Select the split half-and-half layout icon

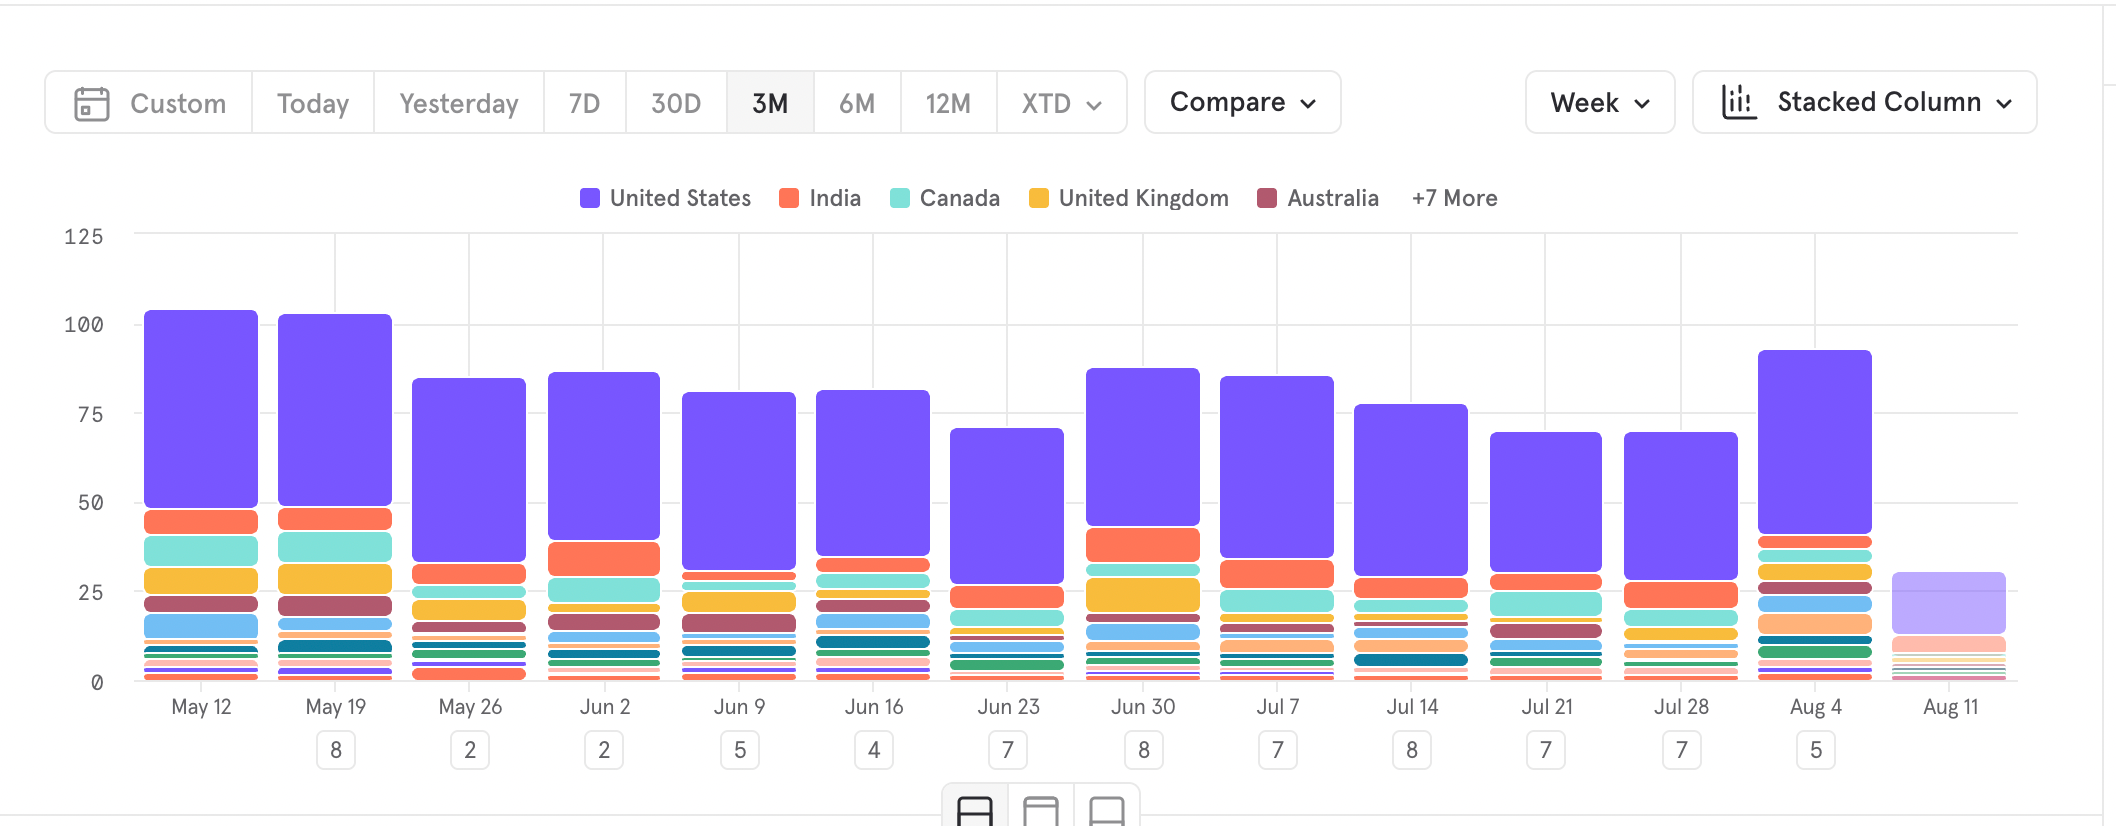click(975, 809)
